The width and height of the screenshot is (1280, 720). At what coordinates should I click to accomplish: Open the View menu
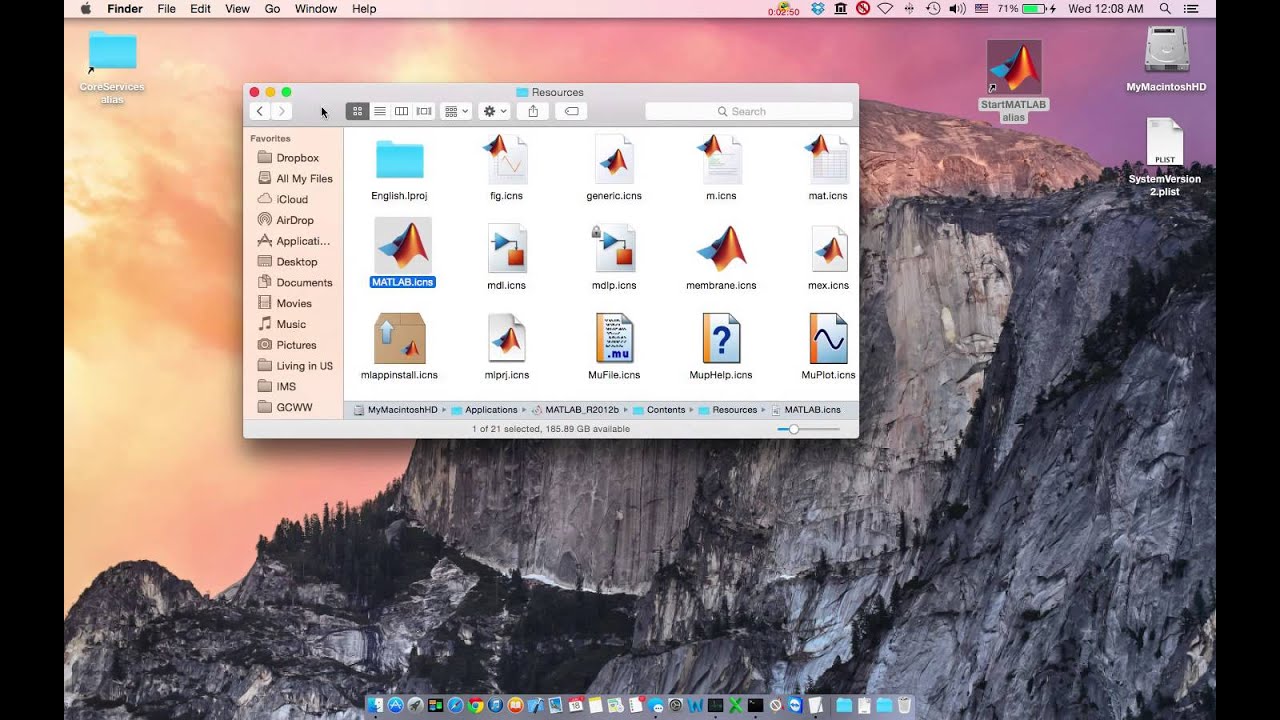tap(237, 9)
